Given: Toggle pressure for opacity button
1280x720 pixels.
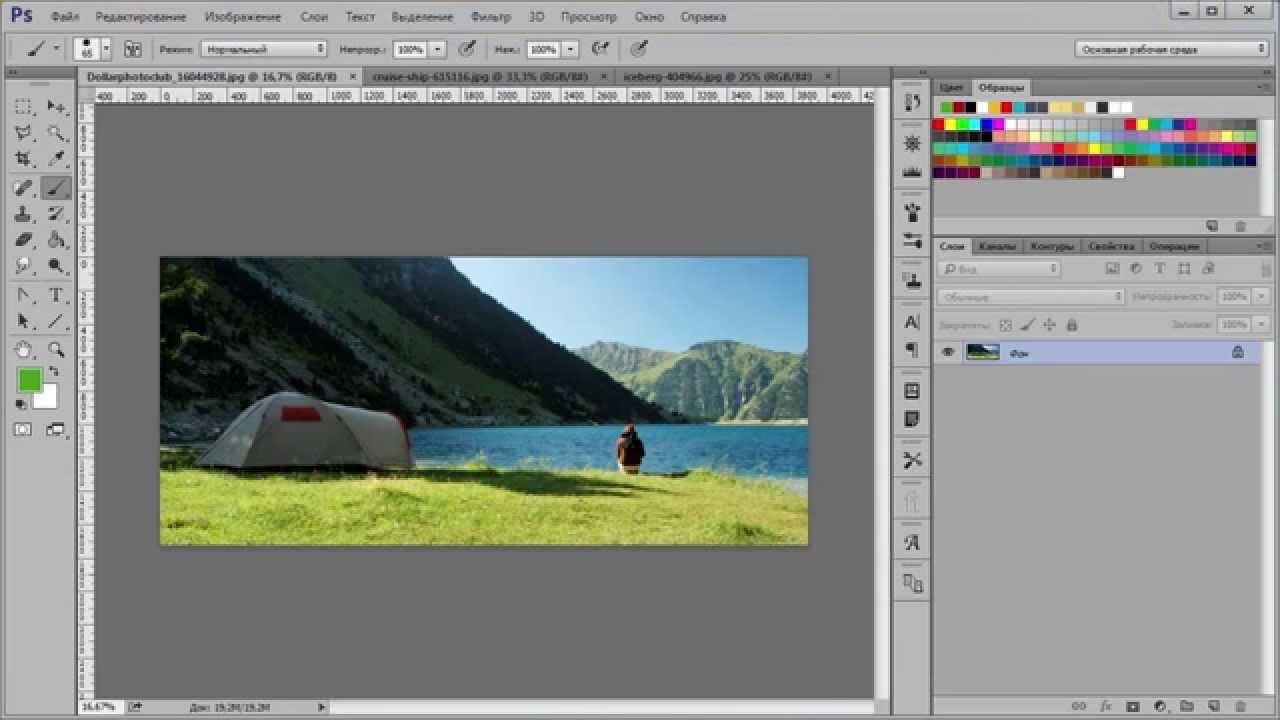Looking at the screenshot, I should tap(466, 48).
